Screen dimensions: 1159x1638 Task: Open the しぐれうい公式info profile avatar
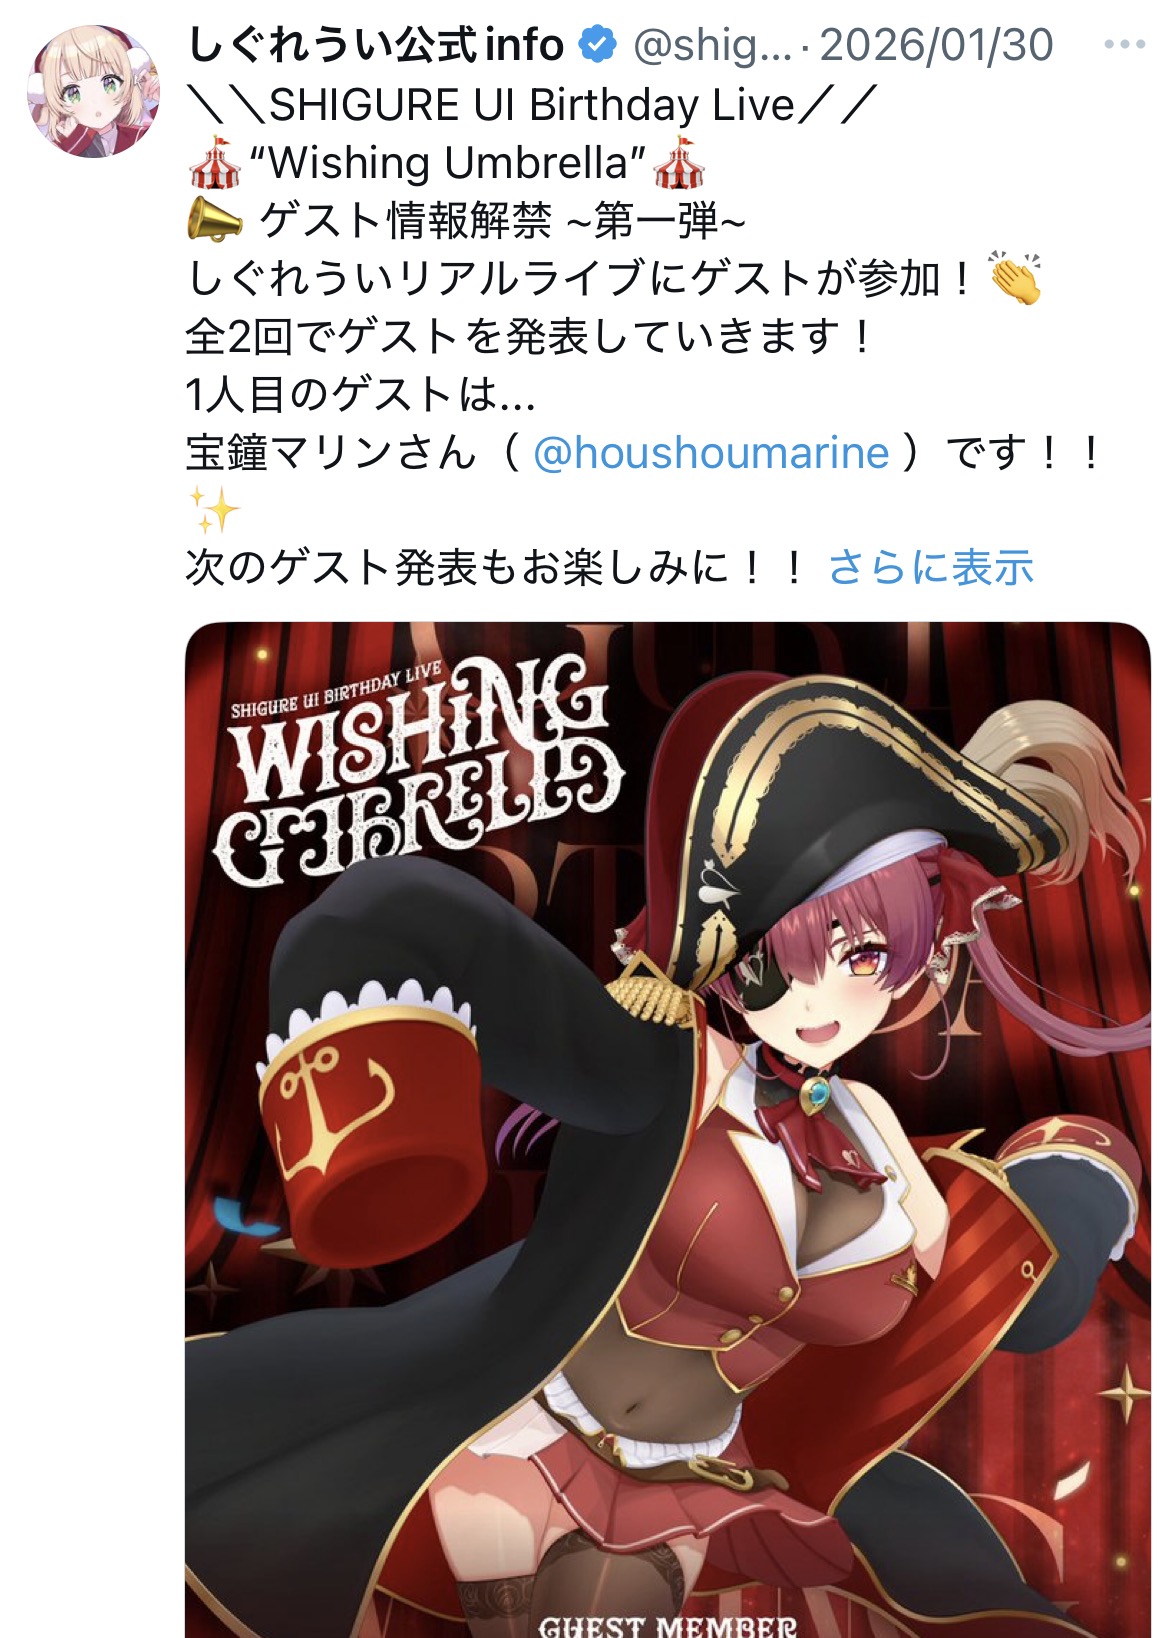point(94,92)
